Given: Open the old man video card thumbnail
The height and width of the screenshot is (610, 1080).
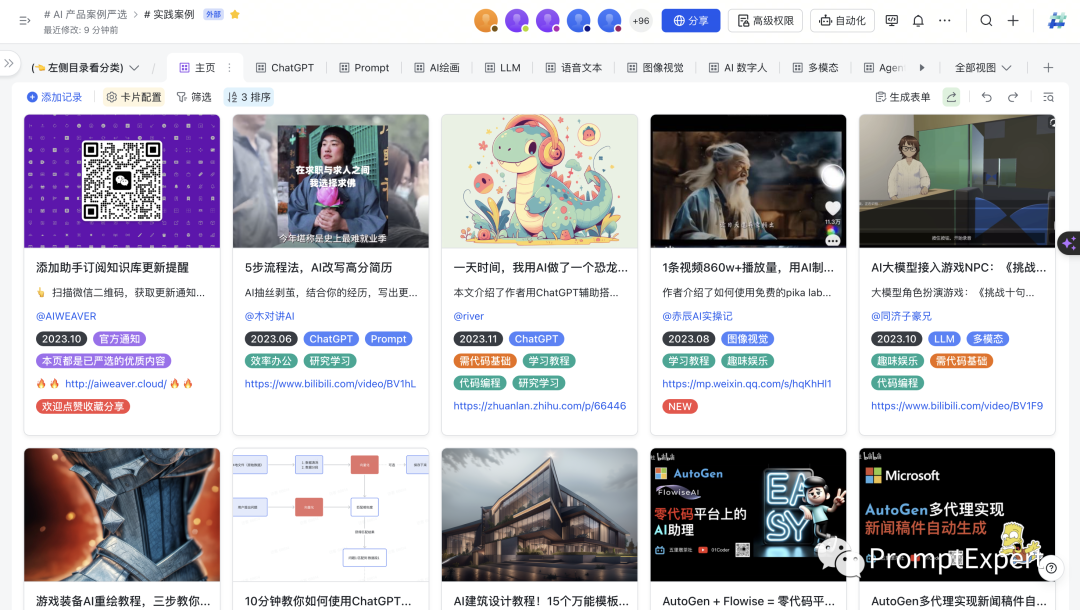Looking at the screenshot, I should [x=748, y=181].
